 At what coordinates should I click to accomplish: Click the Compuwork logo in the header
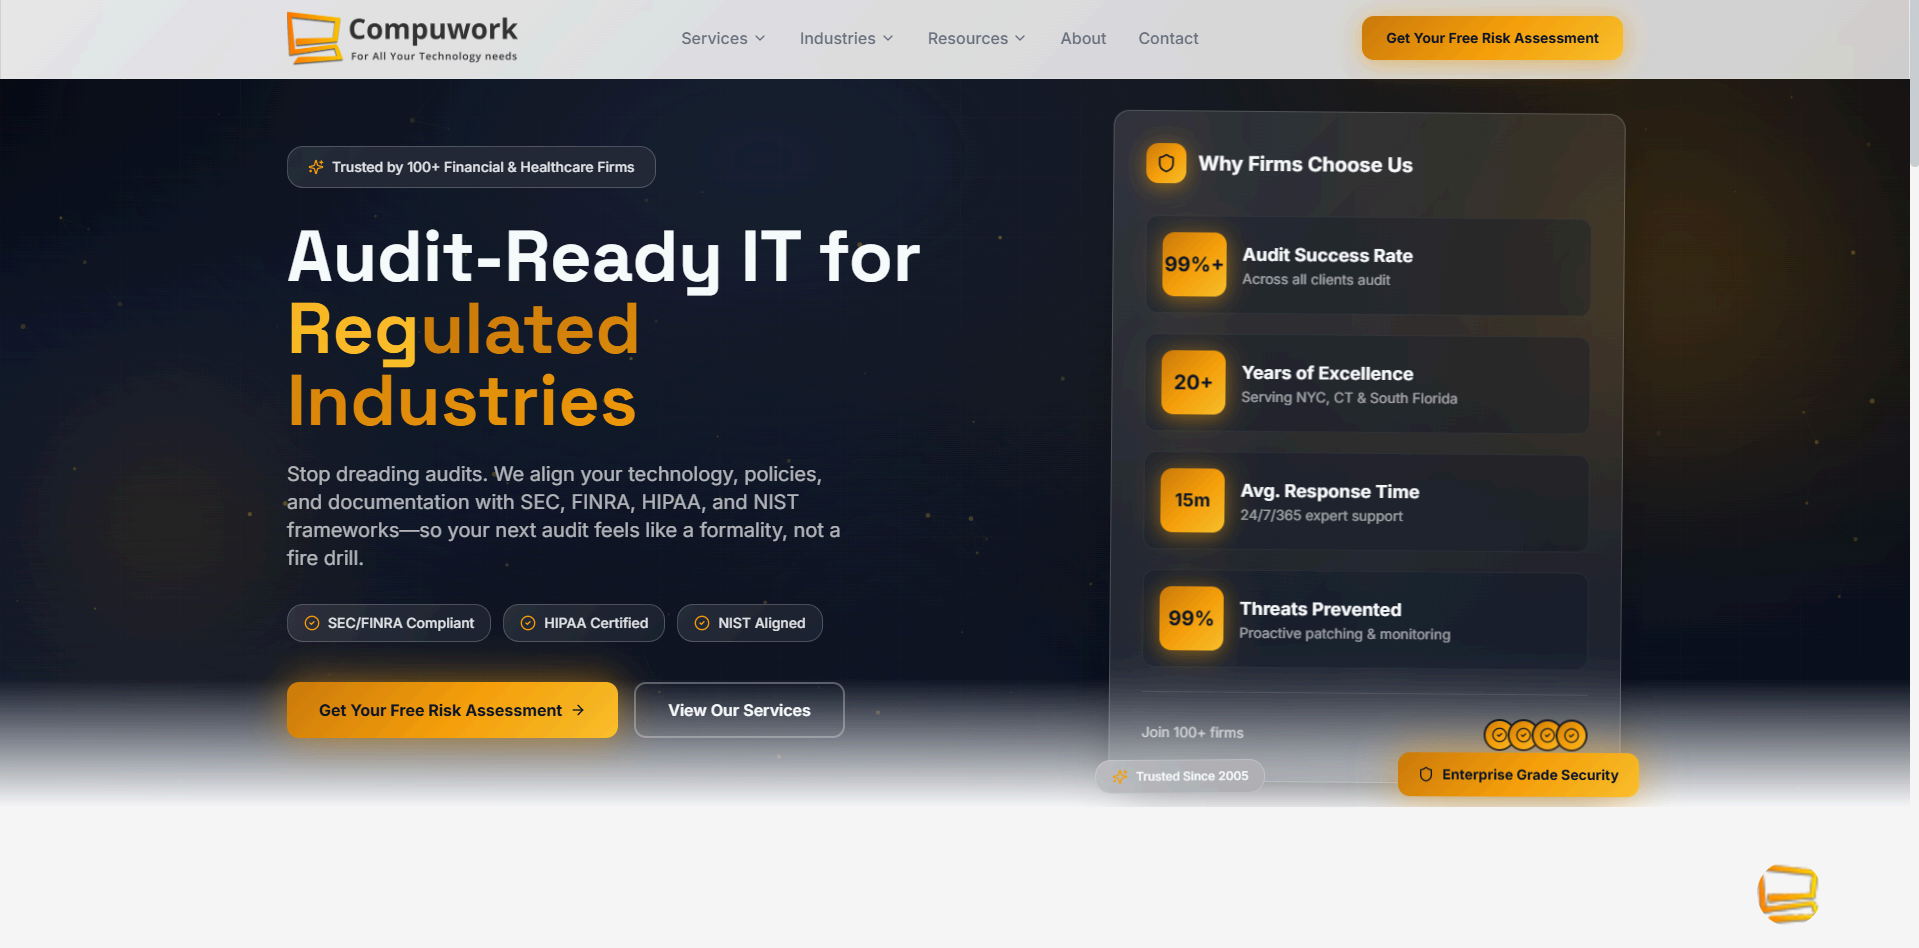pyautogui.click(x=400, y=37)
